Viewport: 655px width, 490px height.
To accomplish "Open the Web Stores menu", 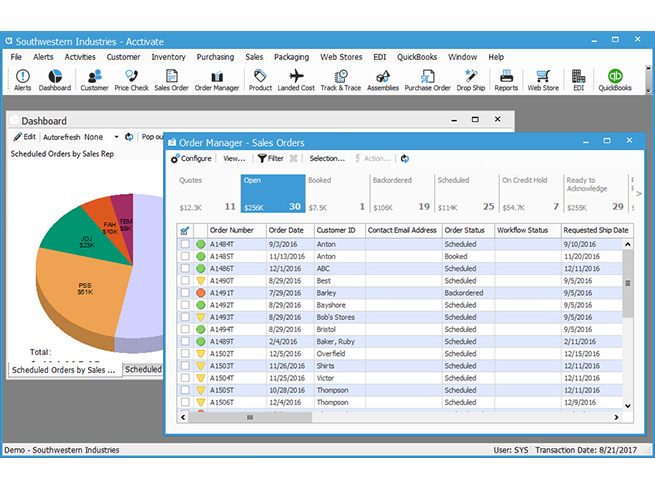I will point(341,57).
